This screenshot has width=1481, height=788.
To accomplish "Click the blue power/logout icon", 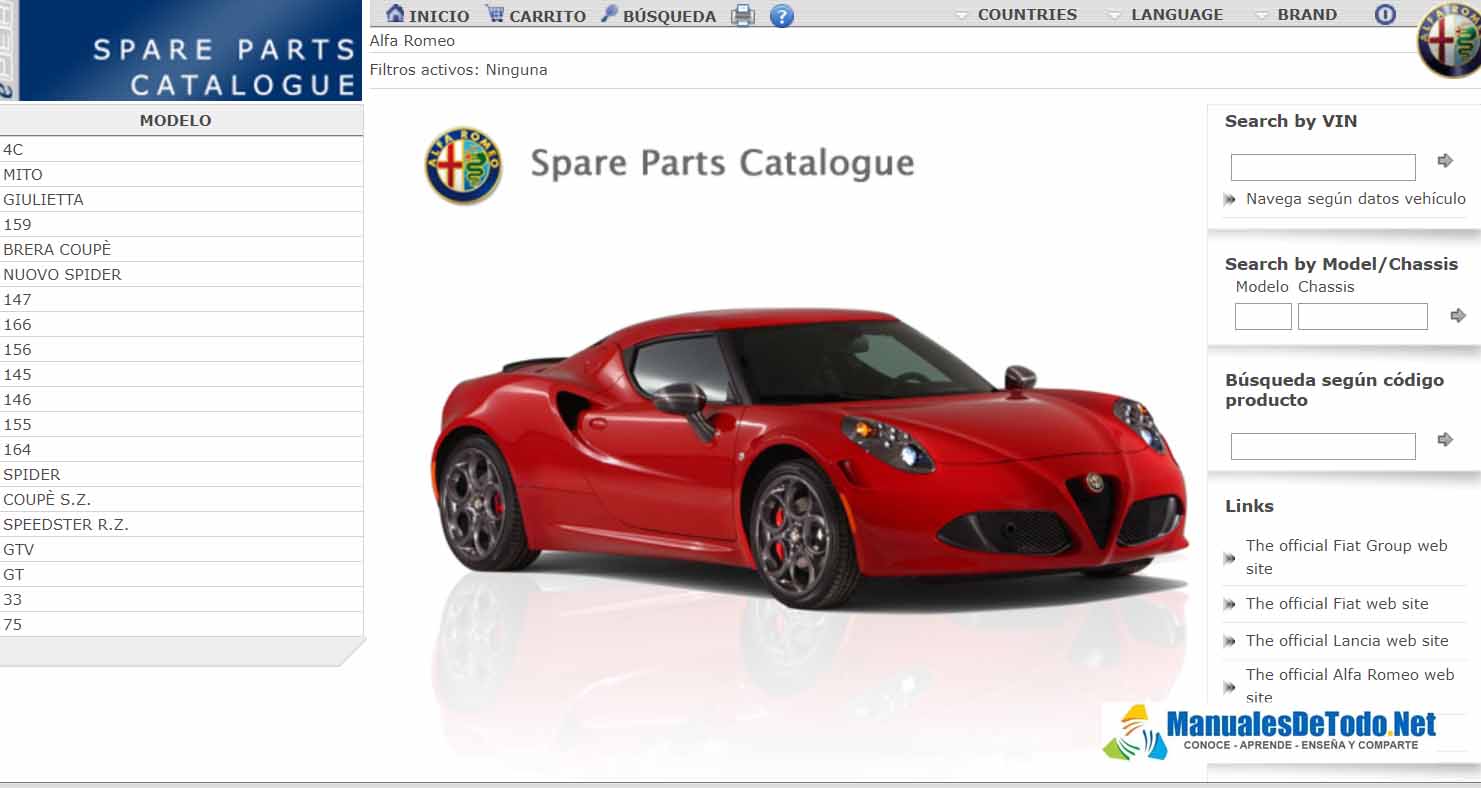I will pos(1385,15).
